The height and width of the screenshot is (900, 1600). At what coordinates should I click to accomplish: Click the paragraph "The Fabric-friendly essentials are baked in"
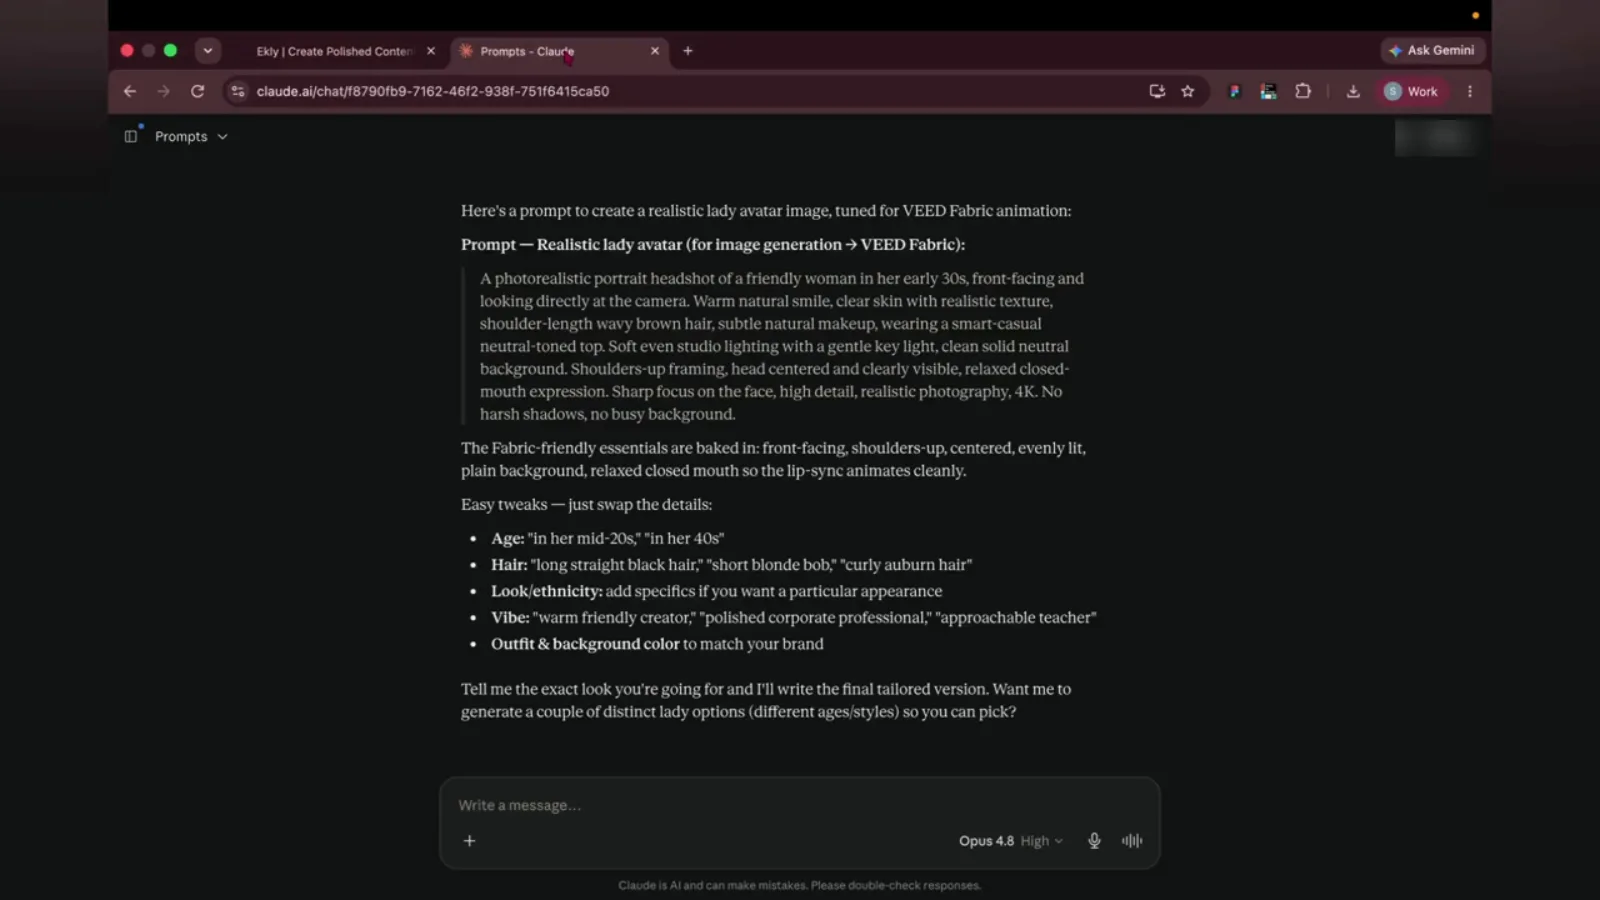coord(773,459)
